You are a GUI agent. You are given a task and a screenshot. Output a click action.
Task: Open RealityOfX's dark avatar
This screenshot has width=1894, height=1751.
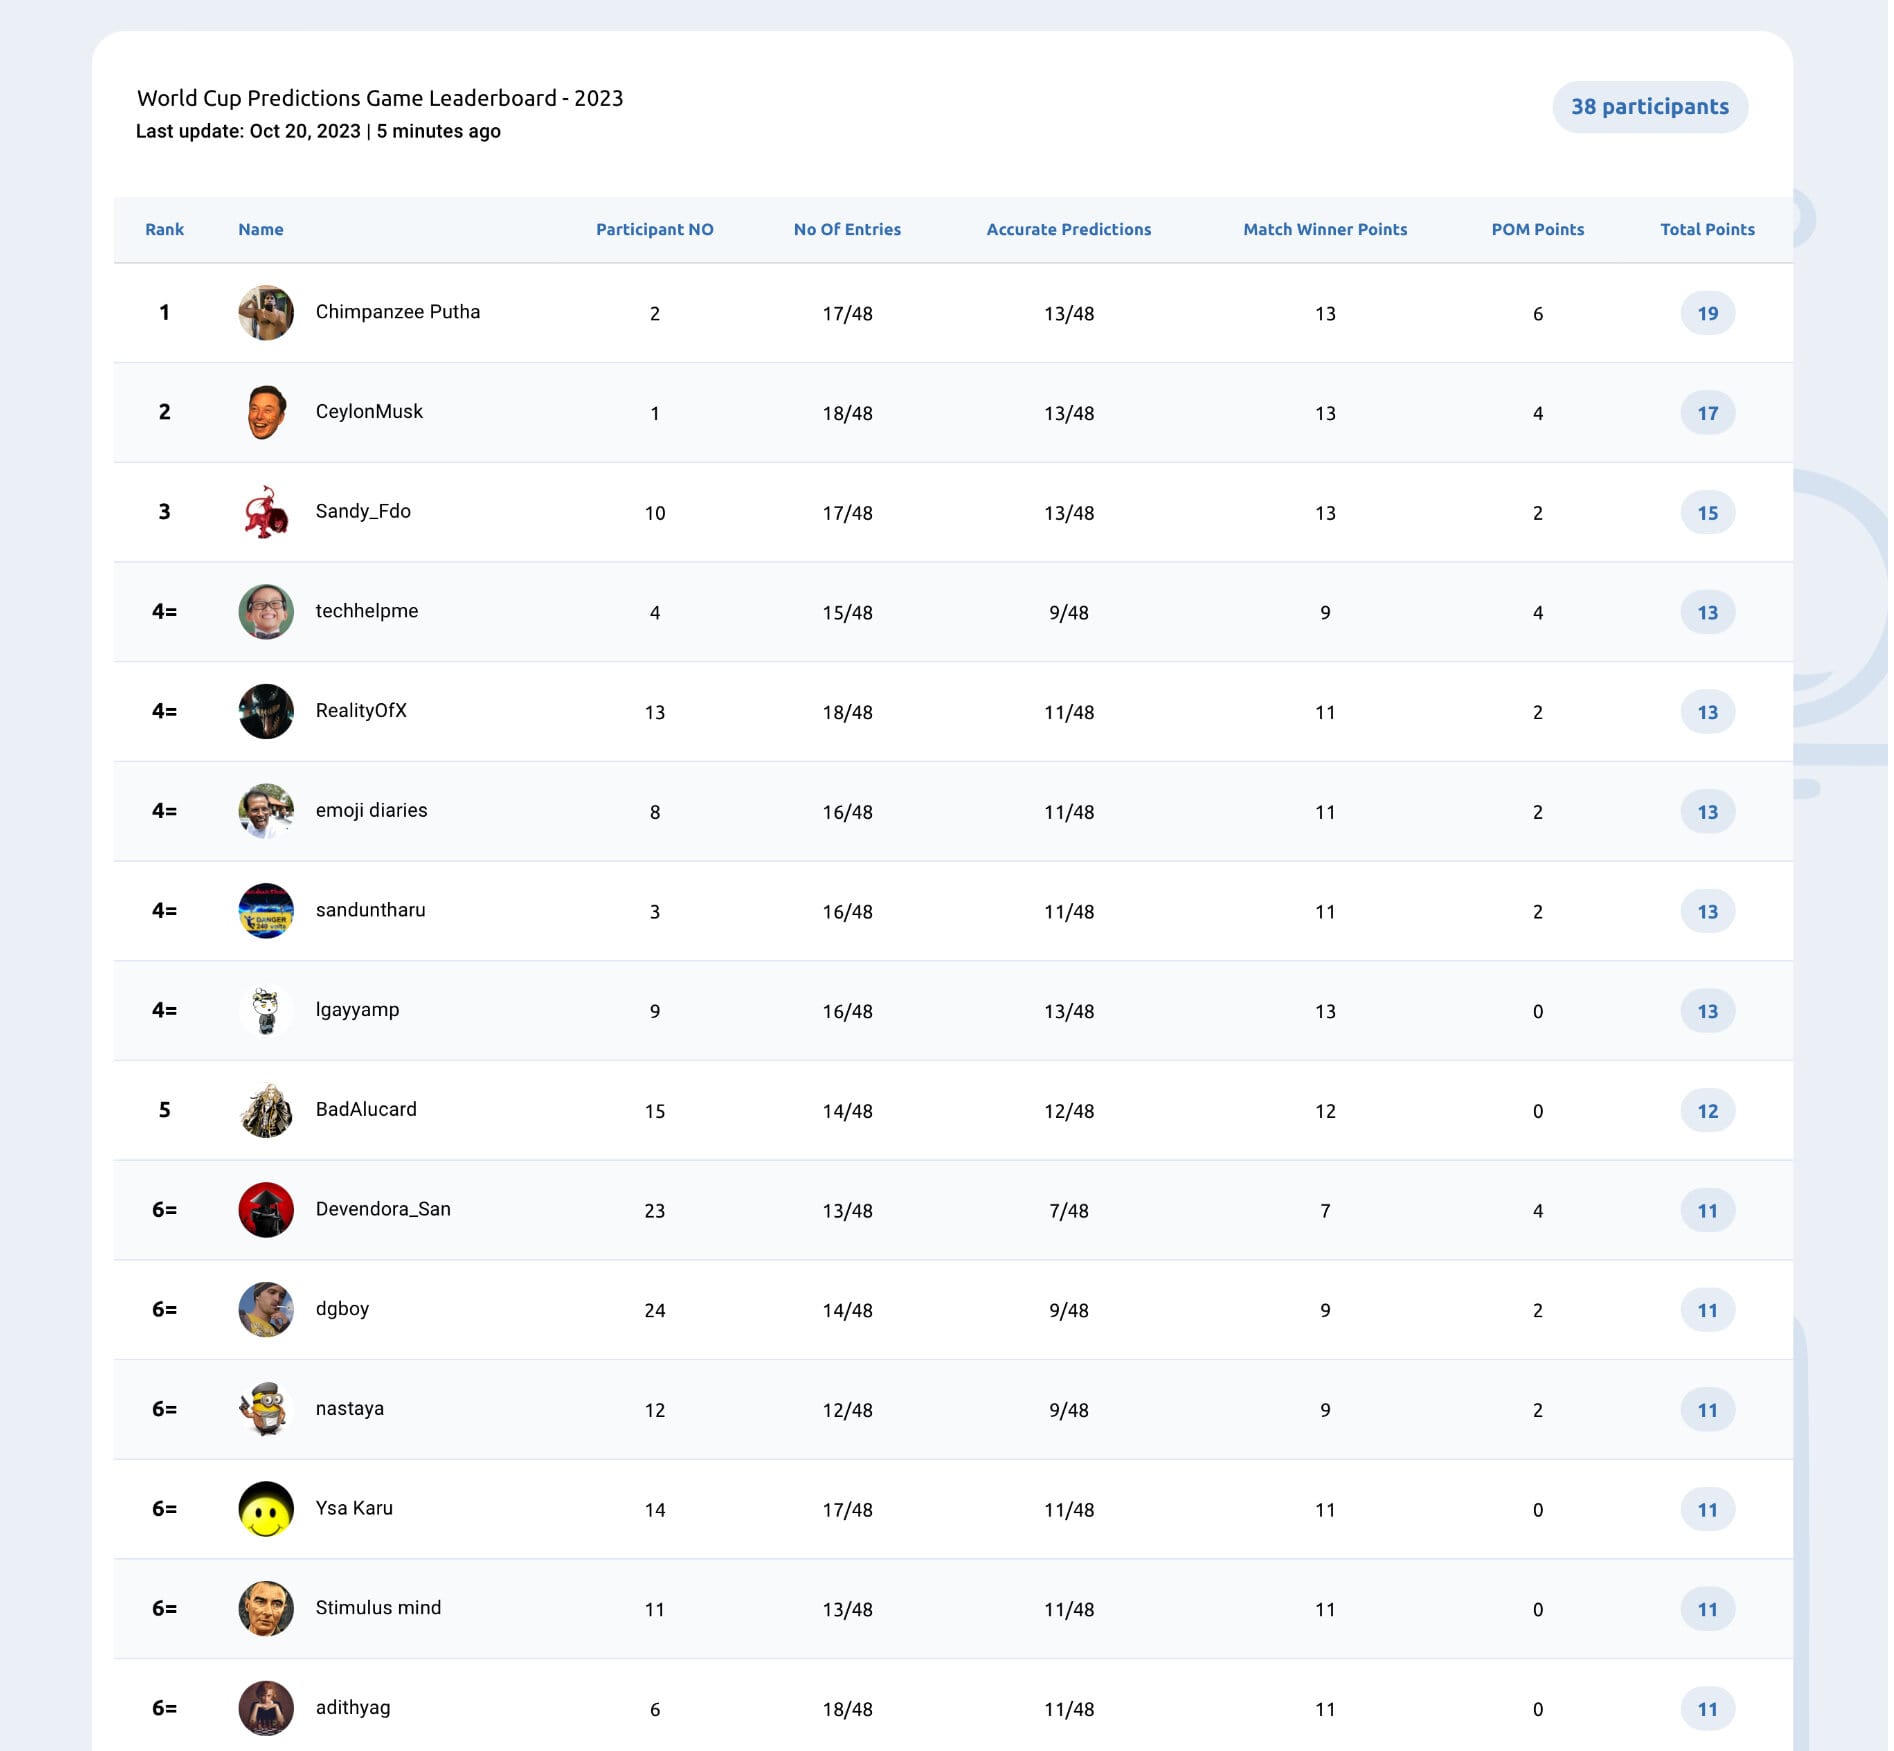(x=266, y=711)
